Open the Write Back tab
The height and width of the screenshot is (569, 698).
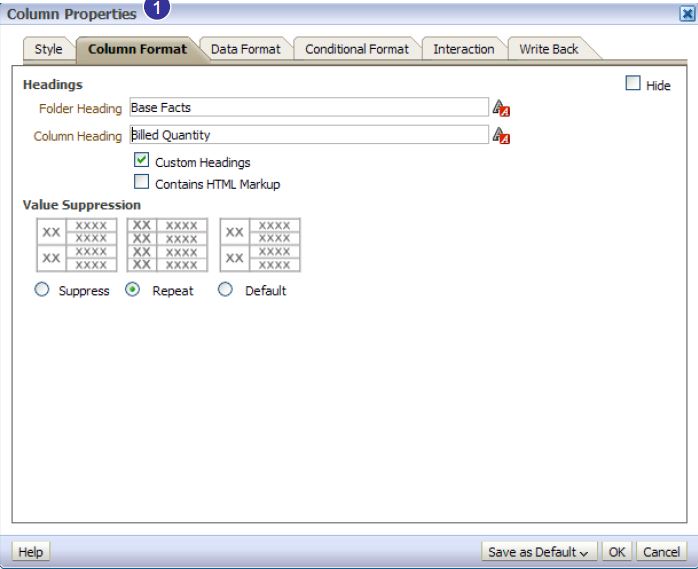point(548,49)
